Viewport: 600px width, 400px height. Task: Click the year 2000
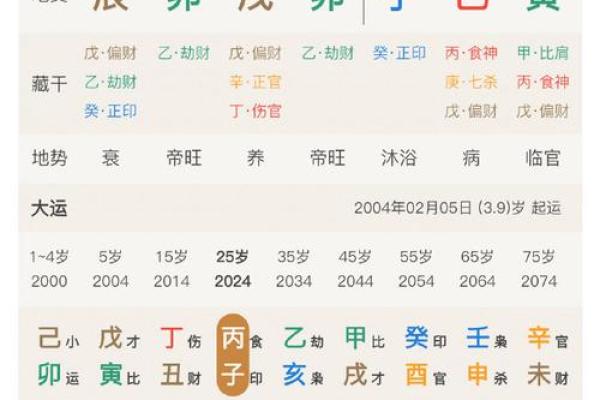[x=49, y=282]
